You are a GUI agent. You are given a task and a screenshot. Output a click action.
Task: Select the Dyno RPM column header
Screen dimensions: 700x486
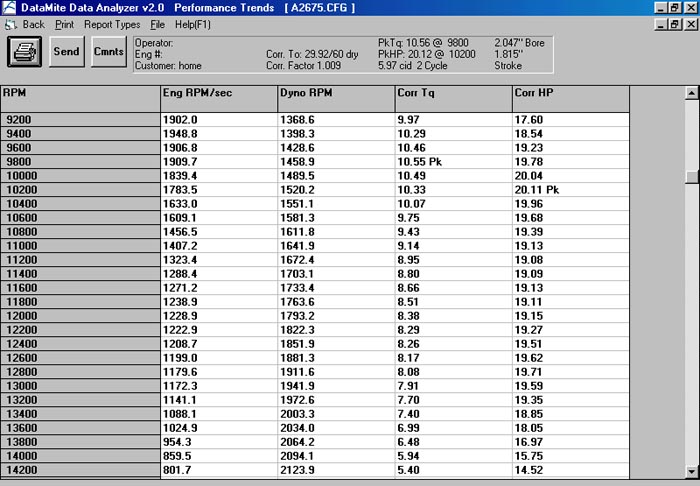point(337,99)
